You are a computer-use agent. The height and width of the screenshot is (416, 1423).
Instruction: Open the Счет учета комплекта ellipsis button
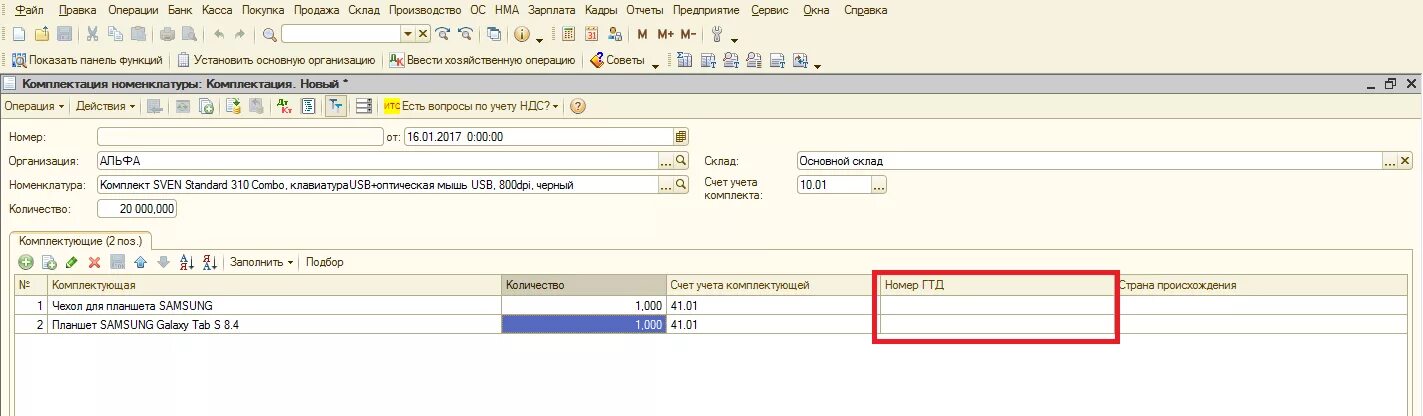tap(879, 185)
